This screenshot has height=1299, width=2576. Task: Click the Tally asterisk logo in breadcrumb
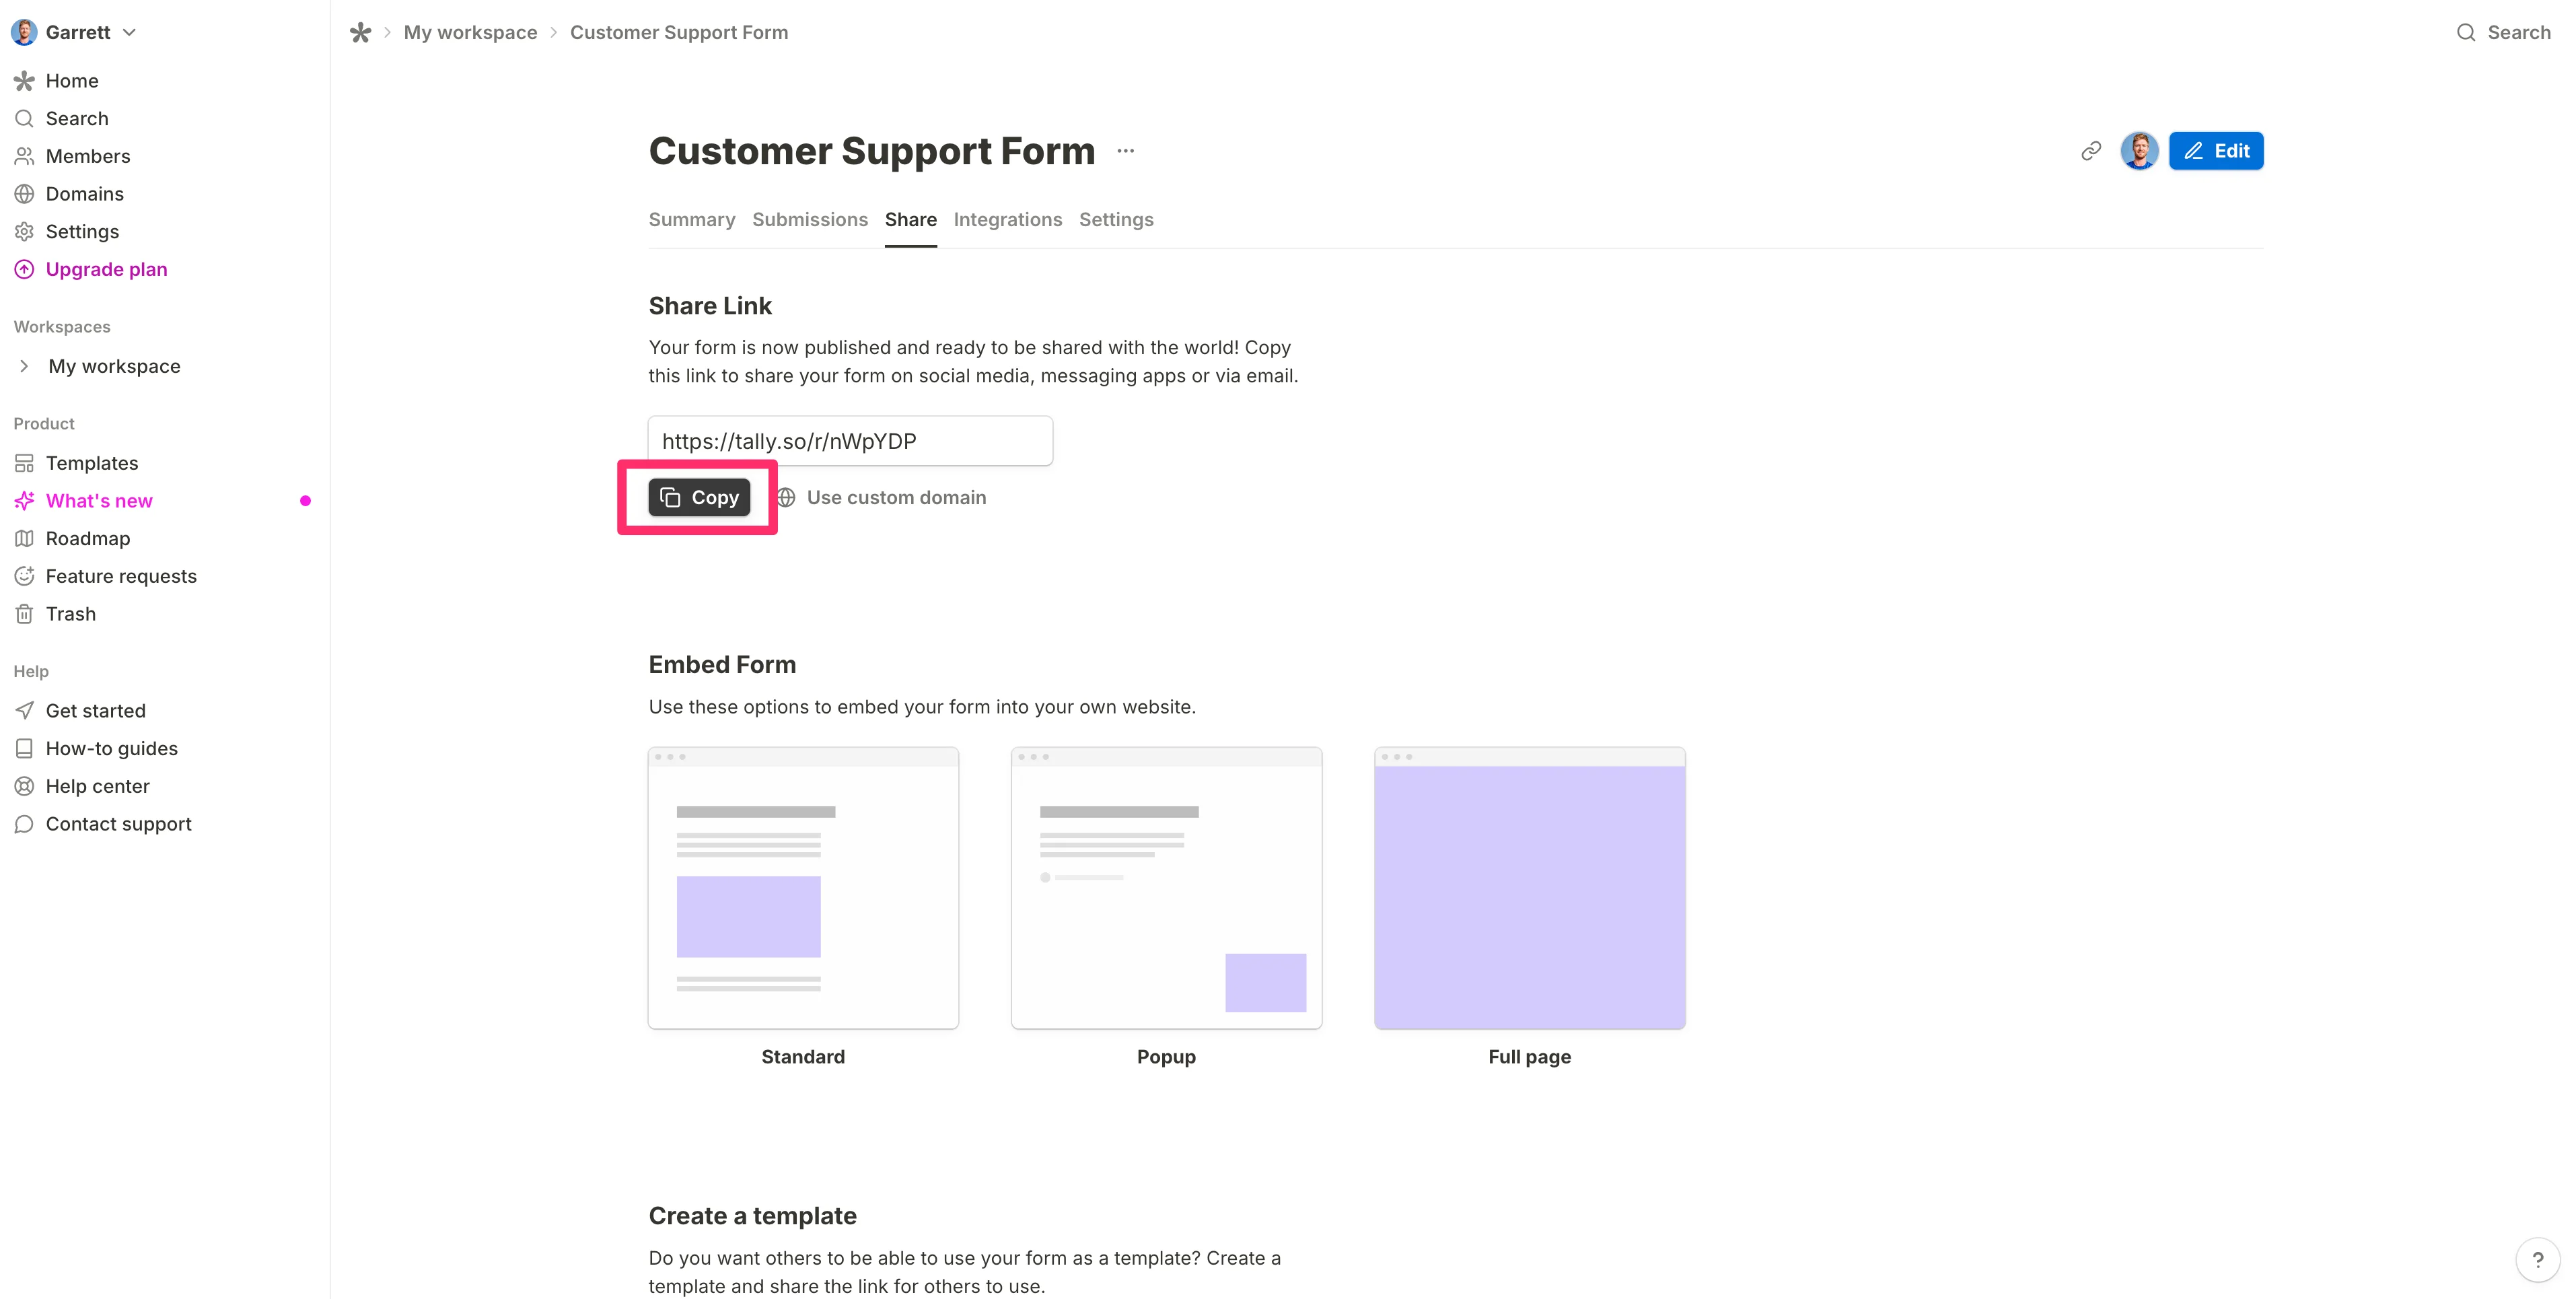[360, 33]
